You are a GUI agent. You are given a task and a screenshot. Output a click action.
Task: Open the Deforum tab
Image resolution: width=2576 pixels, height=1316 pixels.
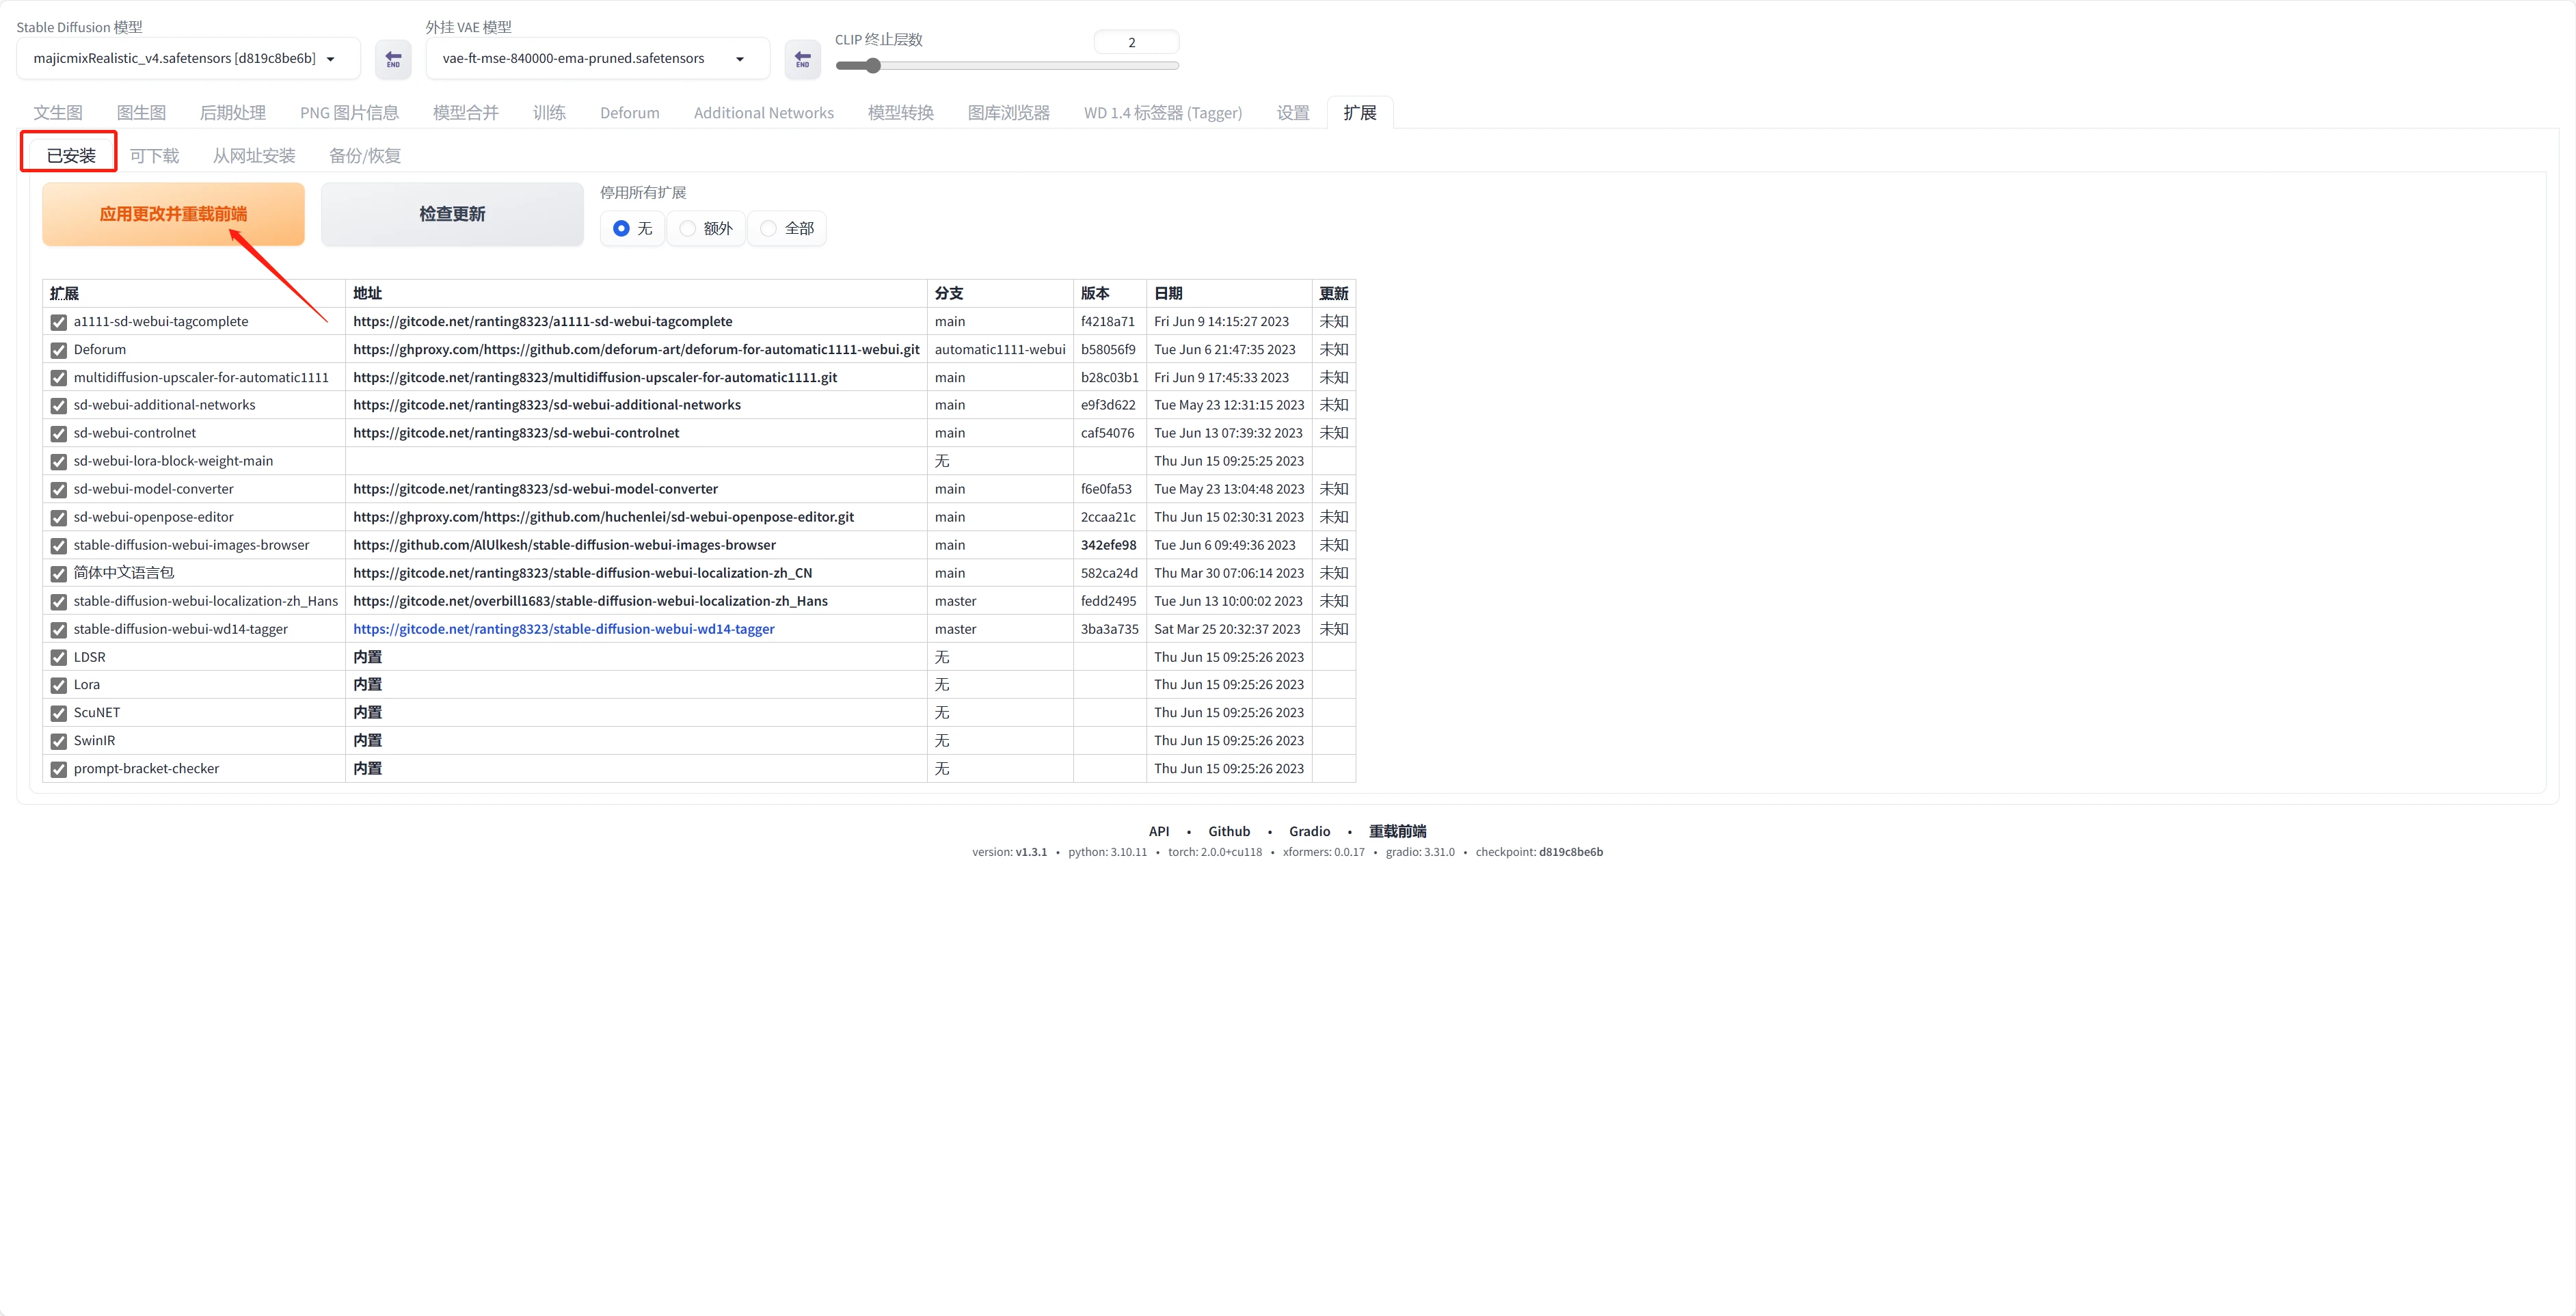tap(630, 113)
